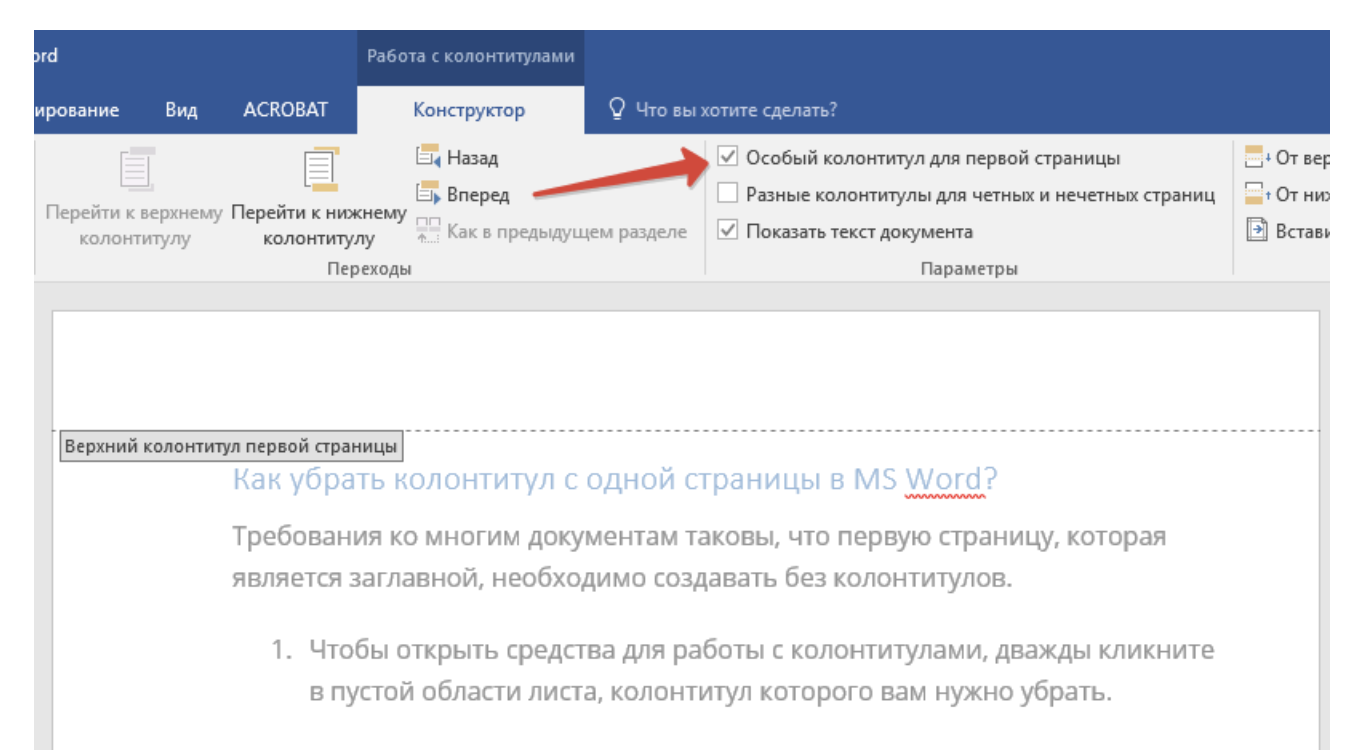This screenshot has height=750, width=1372.
Task: Click the partly visible 'ирование' ribbon tab
Action: [77, 110]
